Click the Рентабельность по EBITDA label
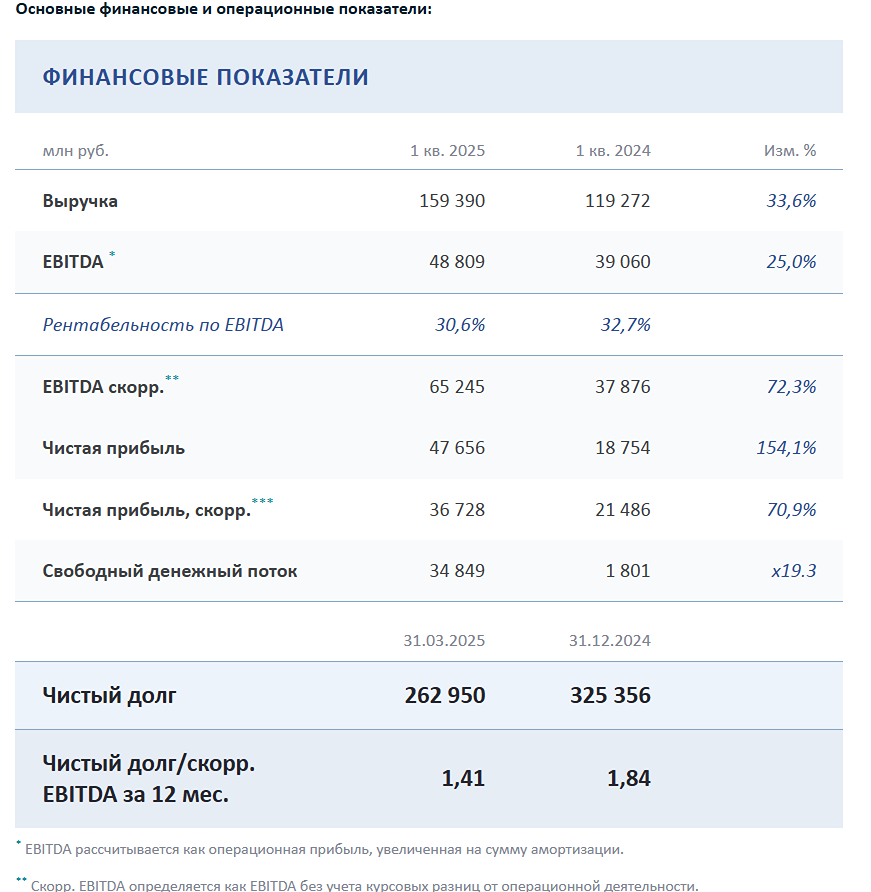The image size is (871, 892). [x=163, y=325]
